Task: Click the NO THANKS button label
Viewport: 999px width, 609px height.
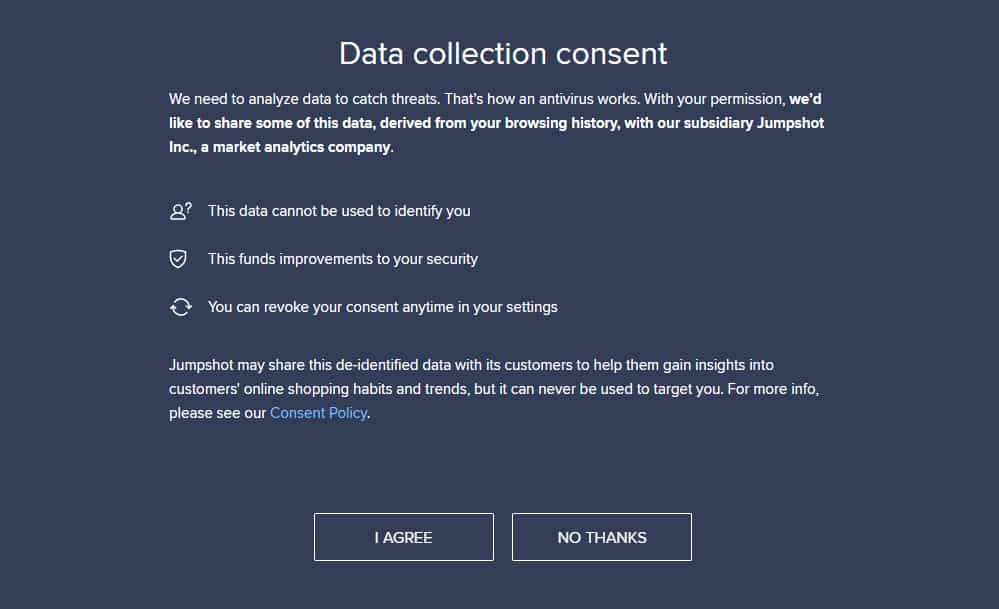Action: coord(601,537)
